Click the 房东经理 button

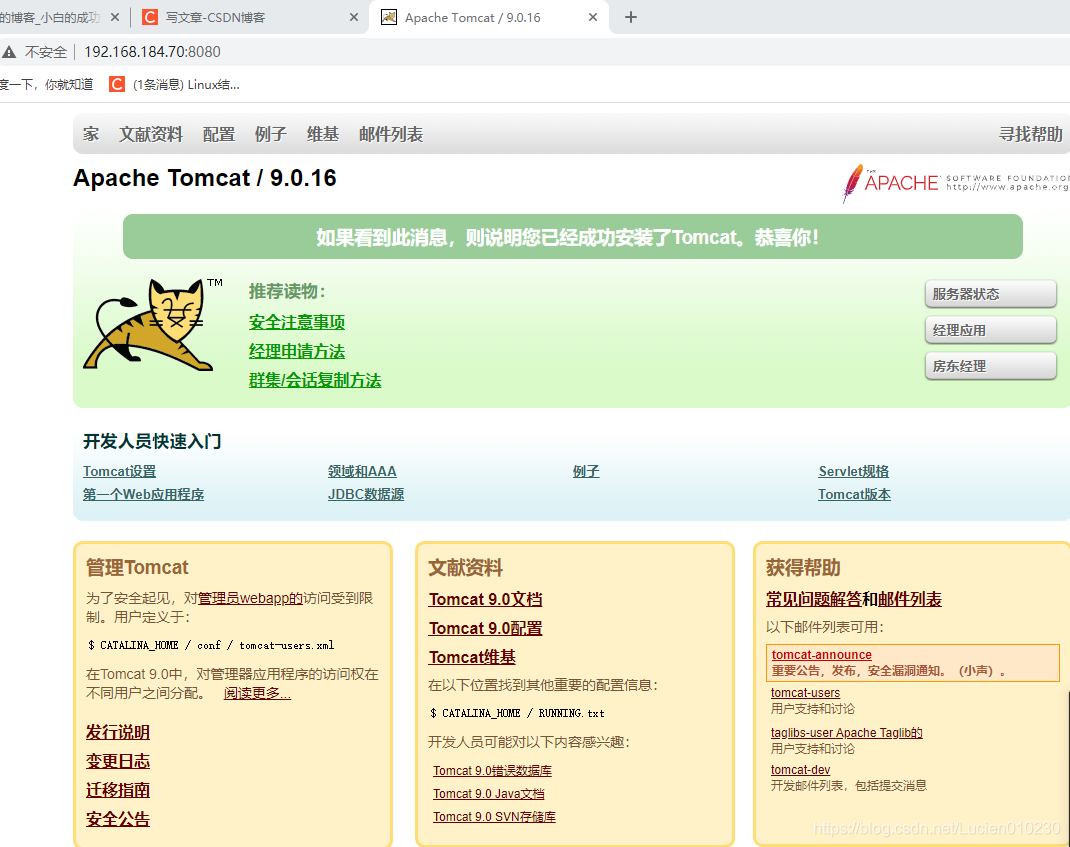[x=991, y=367]
